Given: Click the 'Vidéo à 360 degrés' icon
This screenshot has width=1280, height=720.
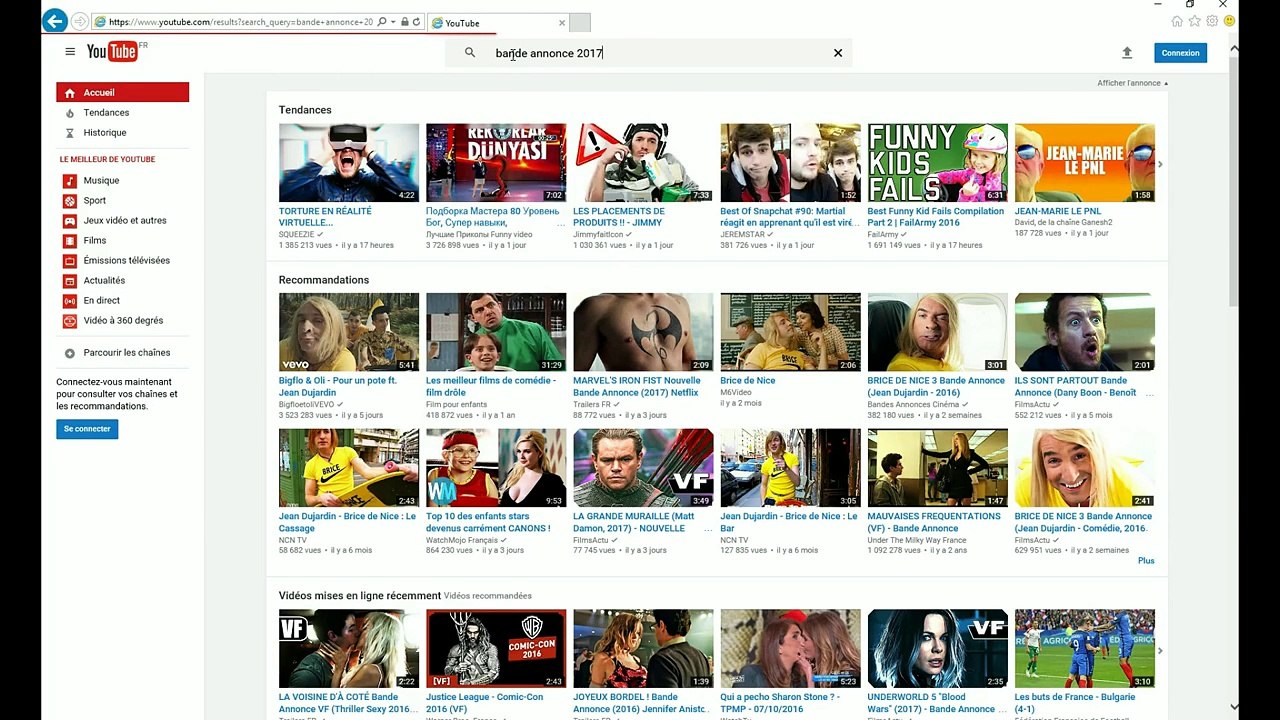Looking at the screenshot, I should click(x=70, y=321).
